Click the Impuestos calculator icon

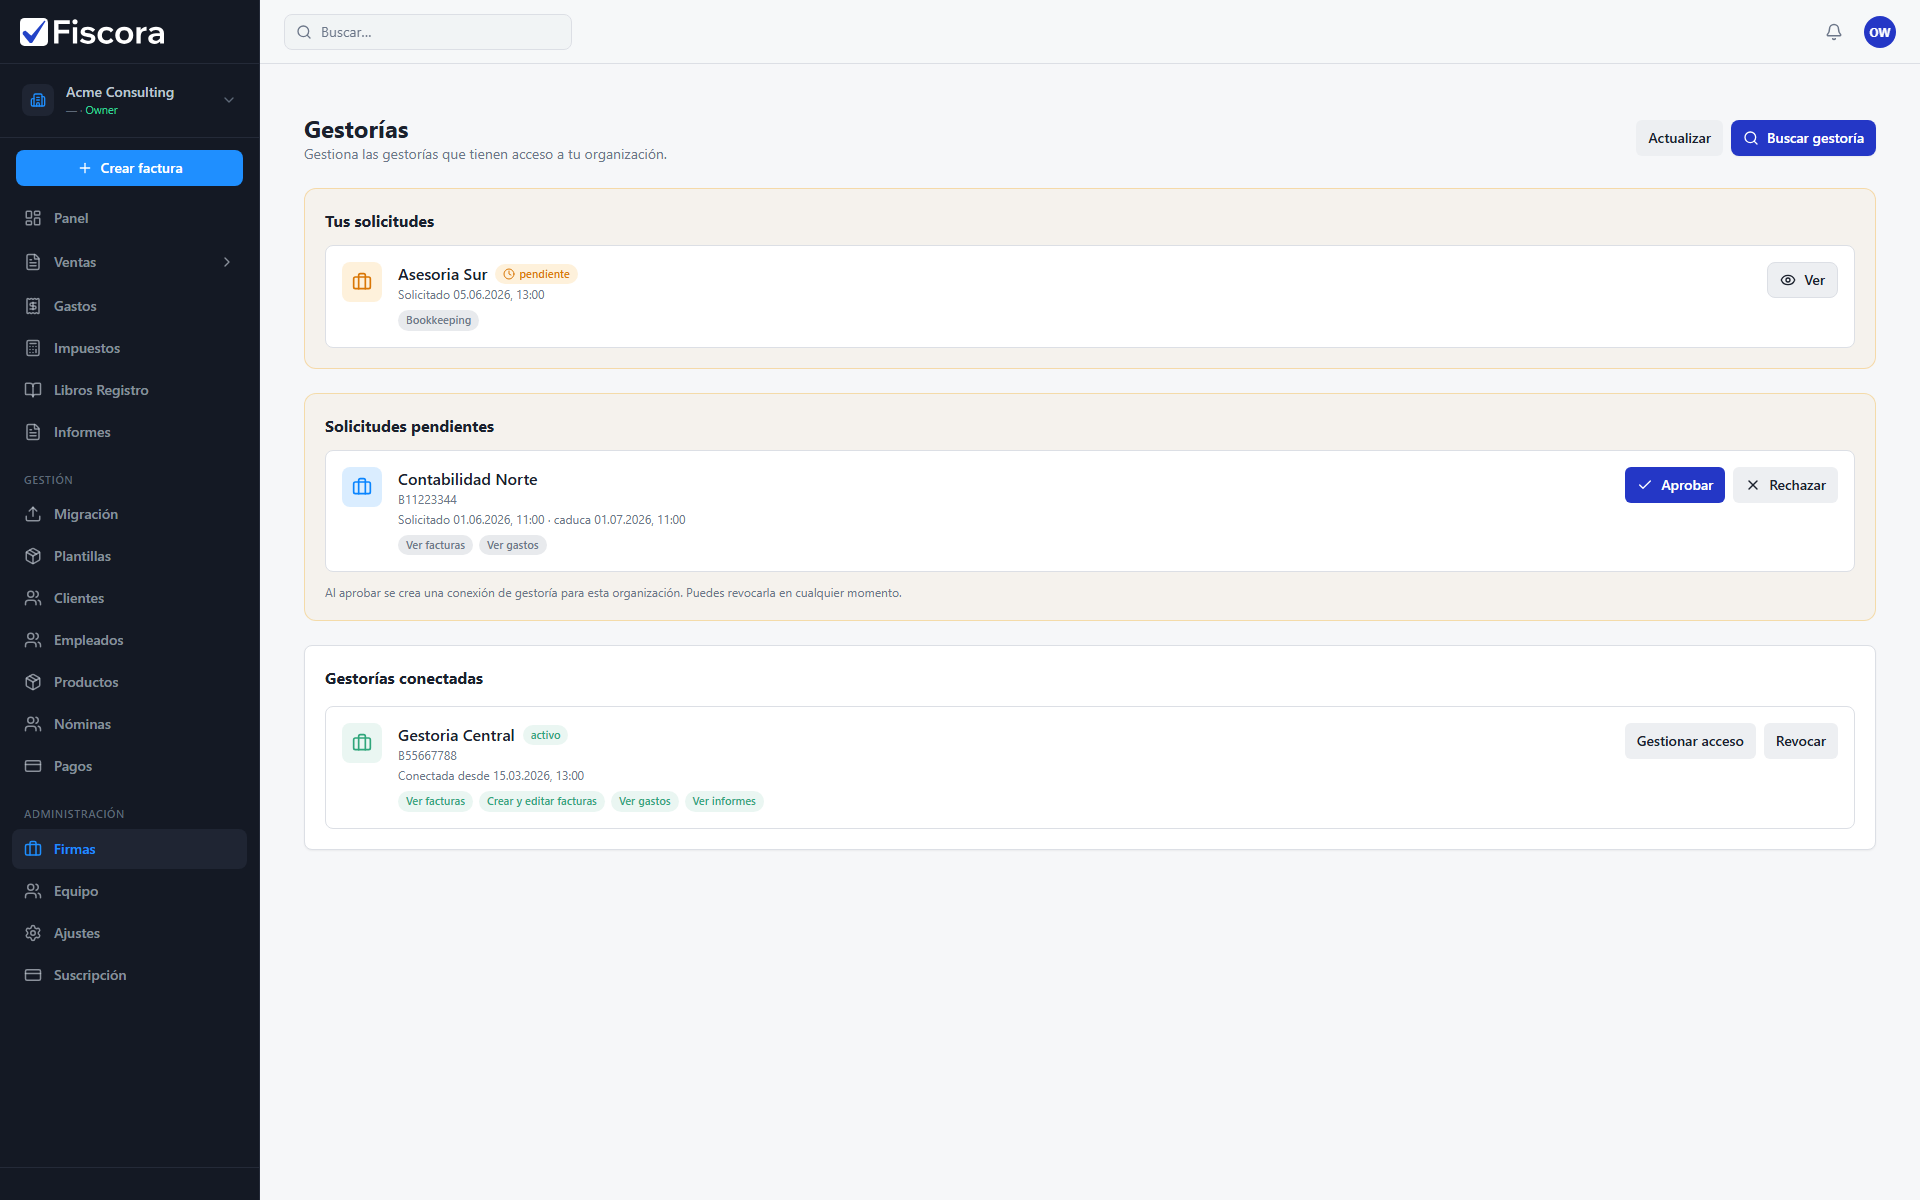click(x=33, y=348)
